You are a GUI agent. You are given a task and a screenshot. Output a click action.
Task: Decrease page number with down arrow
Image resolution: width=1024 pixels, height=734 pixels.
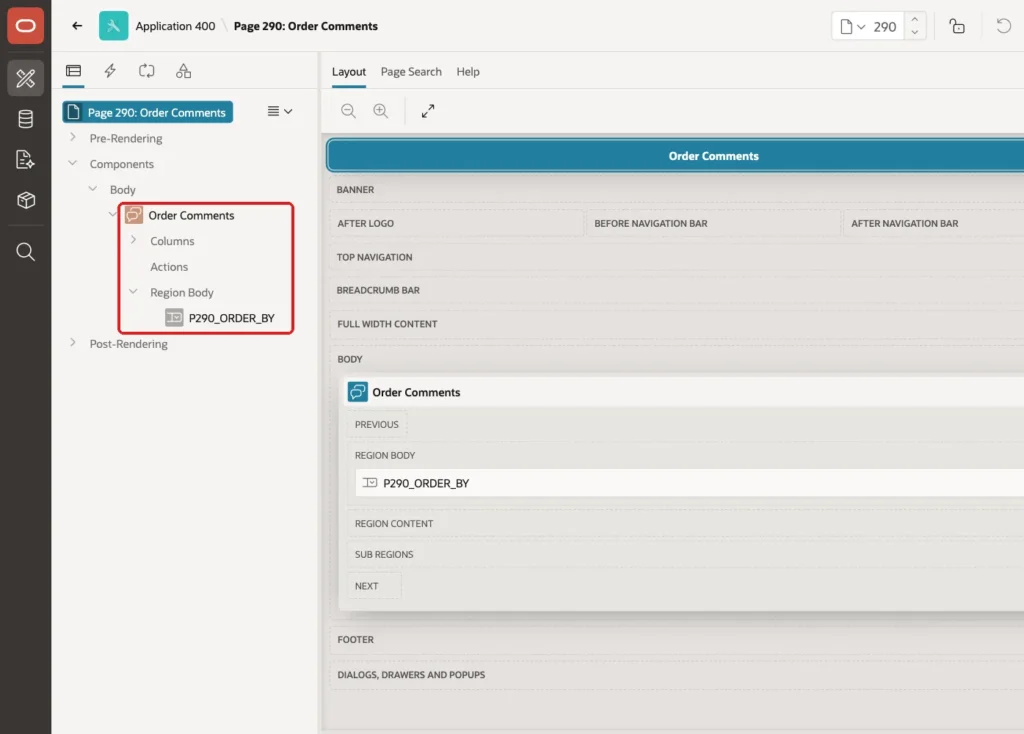(x=915, y=33)
